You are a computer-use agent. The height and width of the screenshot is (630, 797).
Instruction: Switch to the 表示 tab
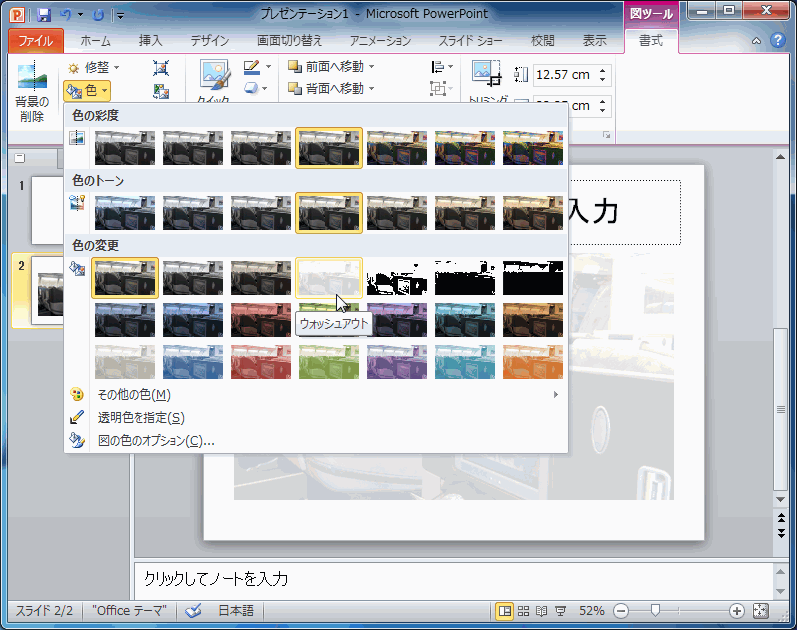tap(594, 41)
